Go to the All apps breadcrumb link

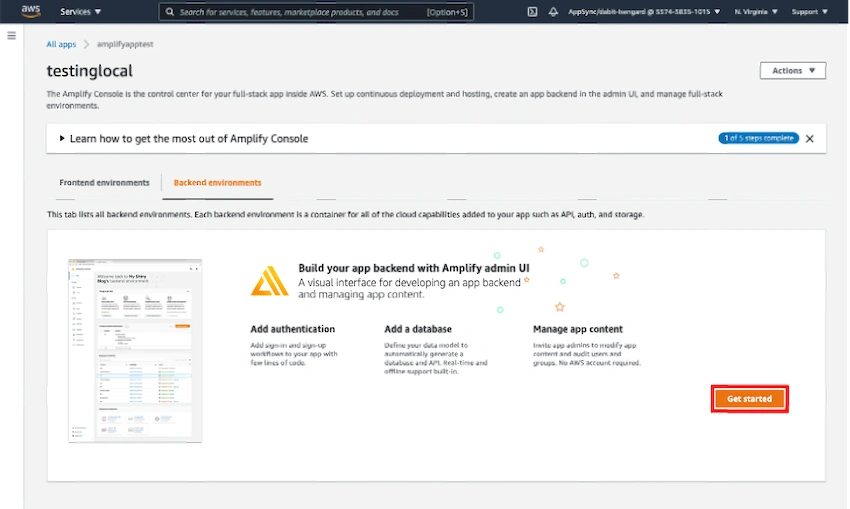click(61, 44)
